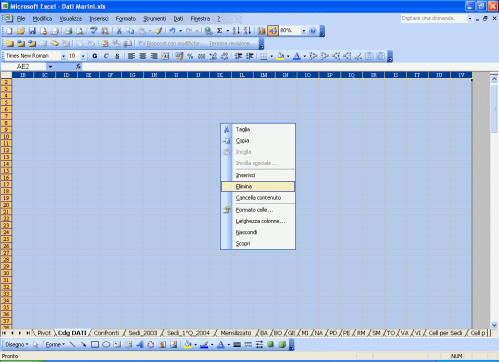The image size is (499, 362).
Task: Click the Copy toolbar icon
Action: [130, 31]
